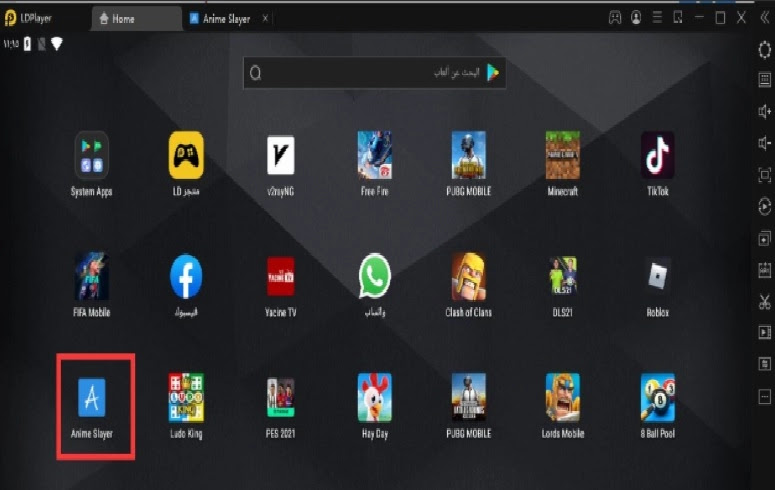The width and height of the screenshot is (775, 490).
Task: Launch Minecraft
Action: coord(562,155)
